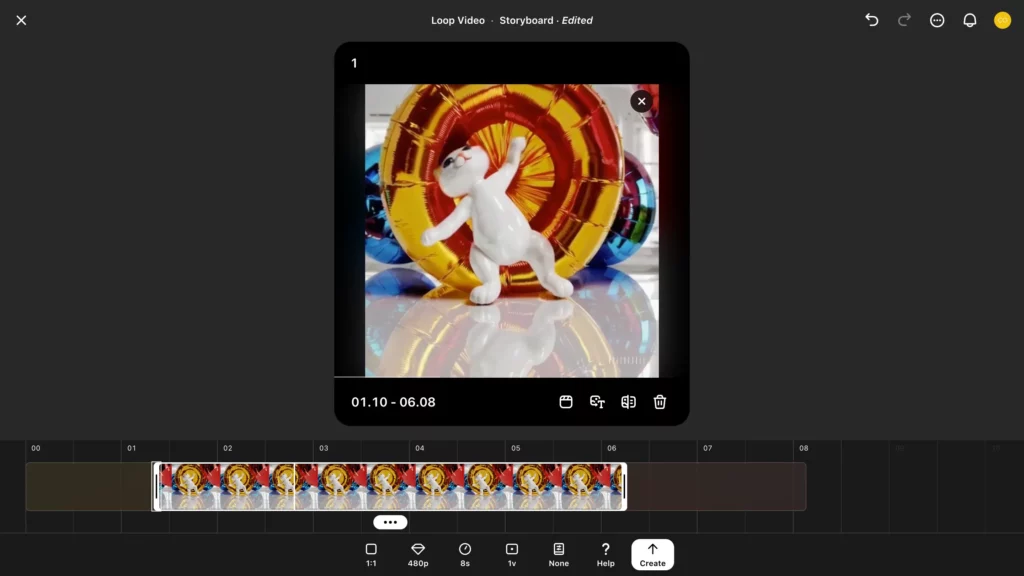Click the 08 timeline ruler mark
Image resolution: width=1024 pixels, height=576 pixels.
tap(804, 448)
